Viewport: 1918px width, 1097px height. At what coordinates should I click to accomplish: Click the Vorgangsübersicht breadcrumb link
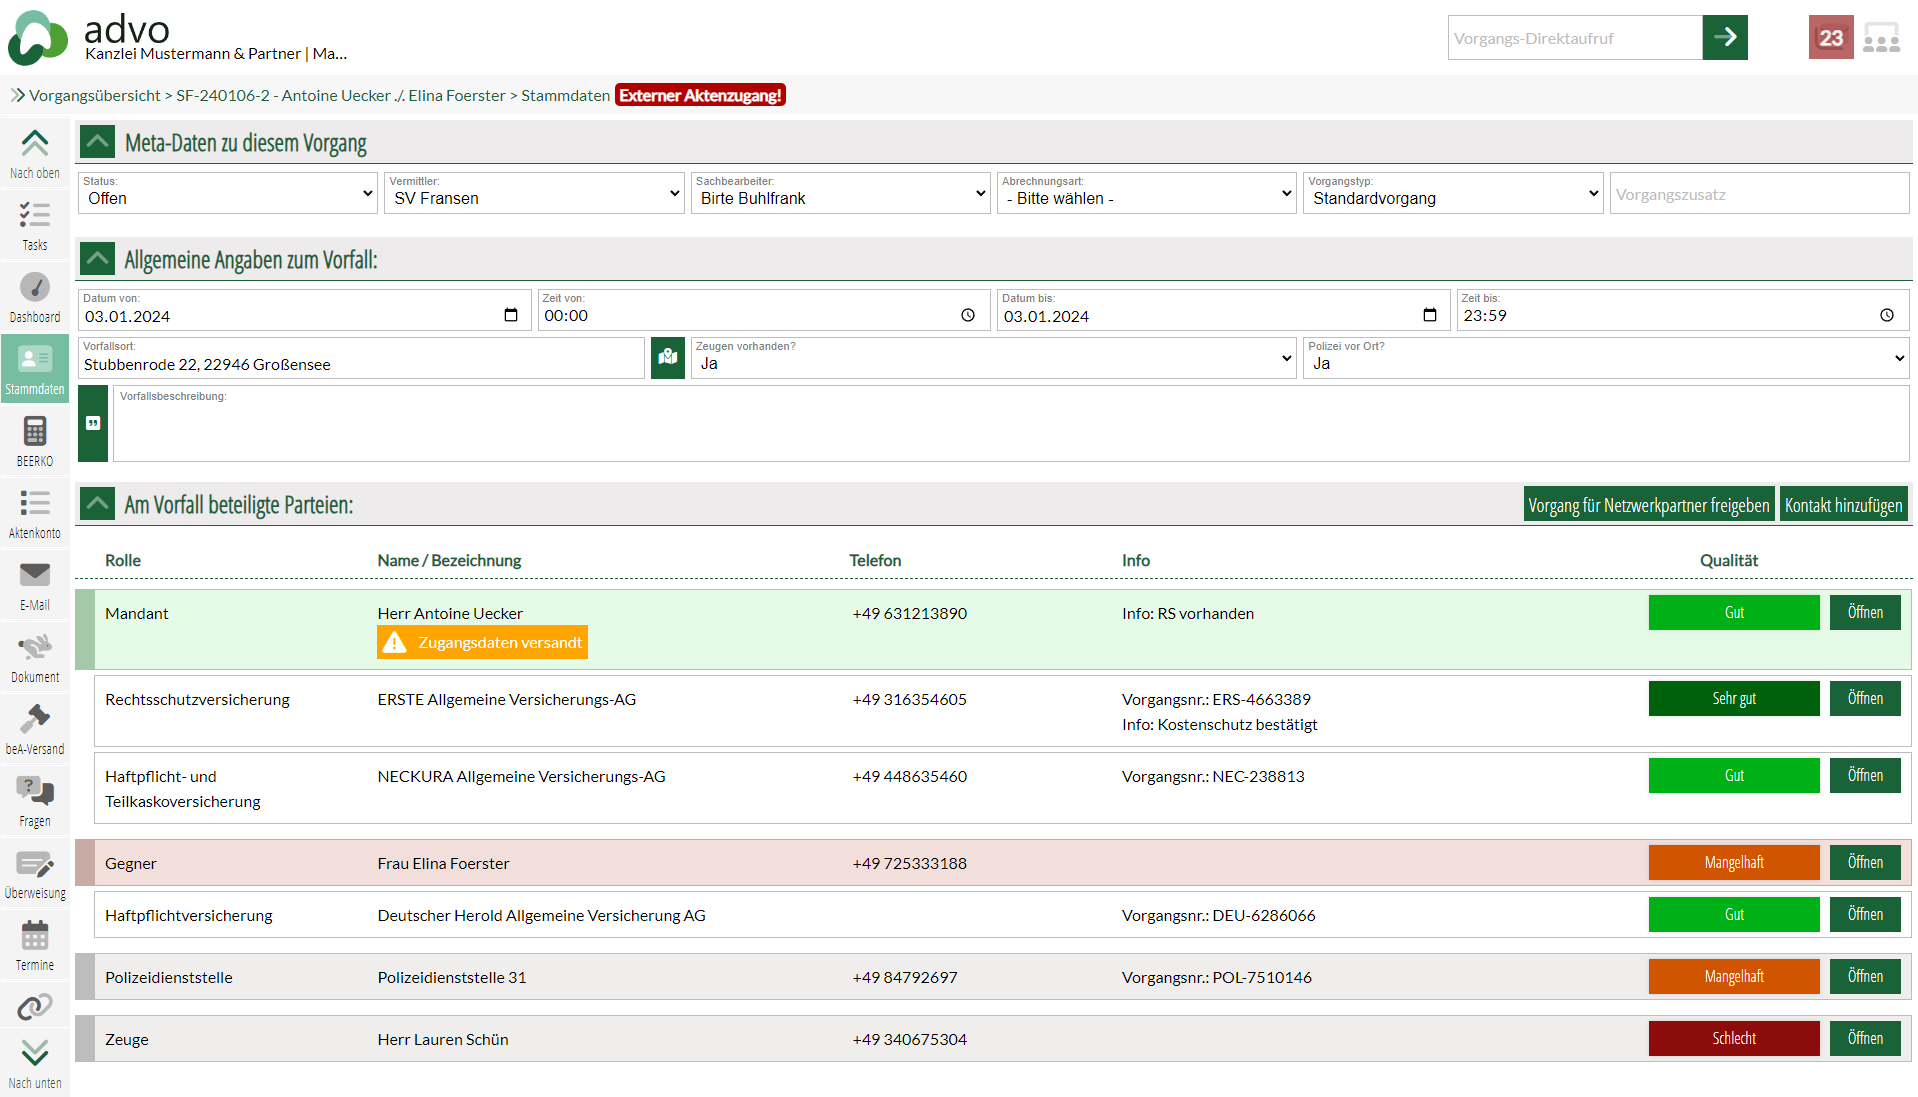(x=94, y=95)
